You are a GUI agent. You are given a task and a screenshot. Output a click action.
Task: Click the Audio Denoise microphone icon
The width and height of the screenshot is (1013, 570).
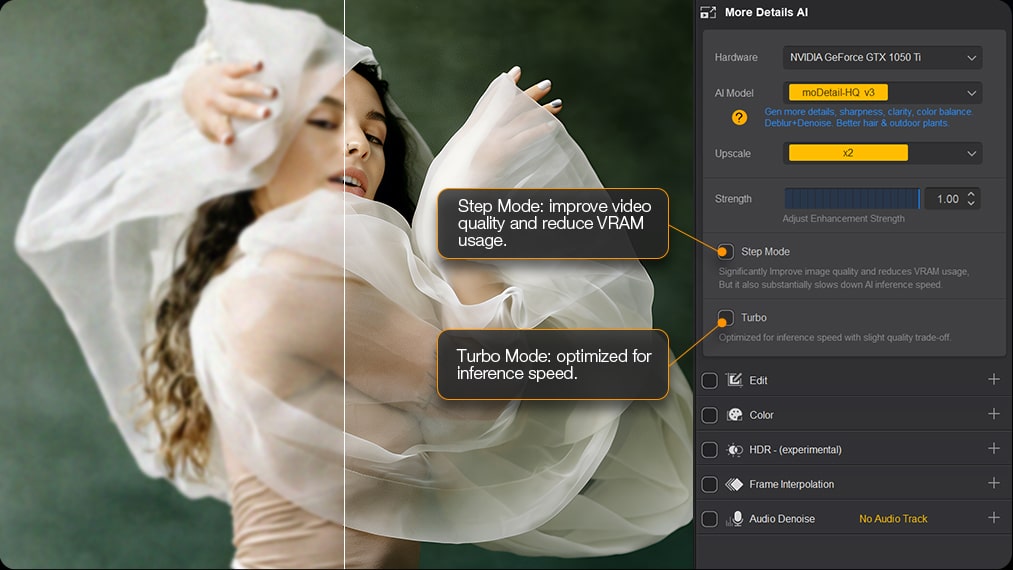click(737, 519)
